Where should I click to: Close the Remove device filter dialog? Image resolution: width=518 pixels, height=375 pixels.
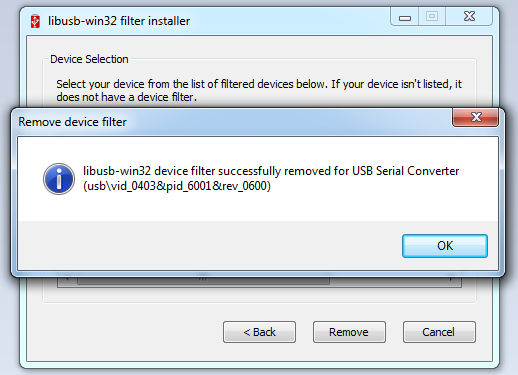tap(475, 117)
